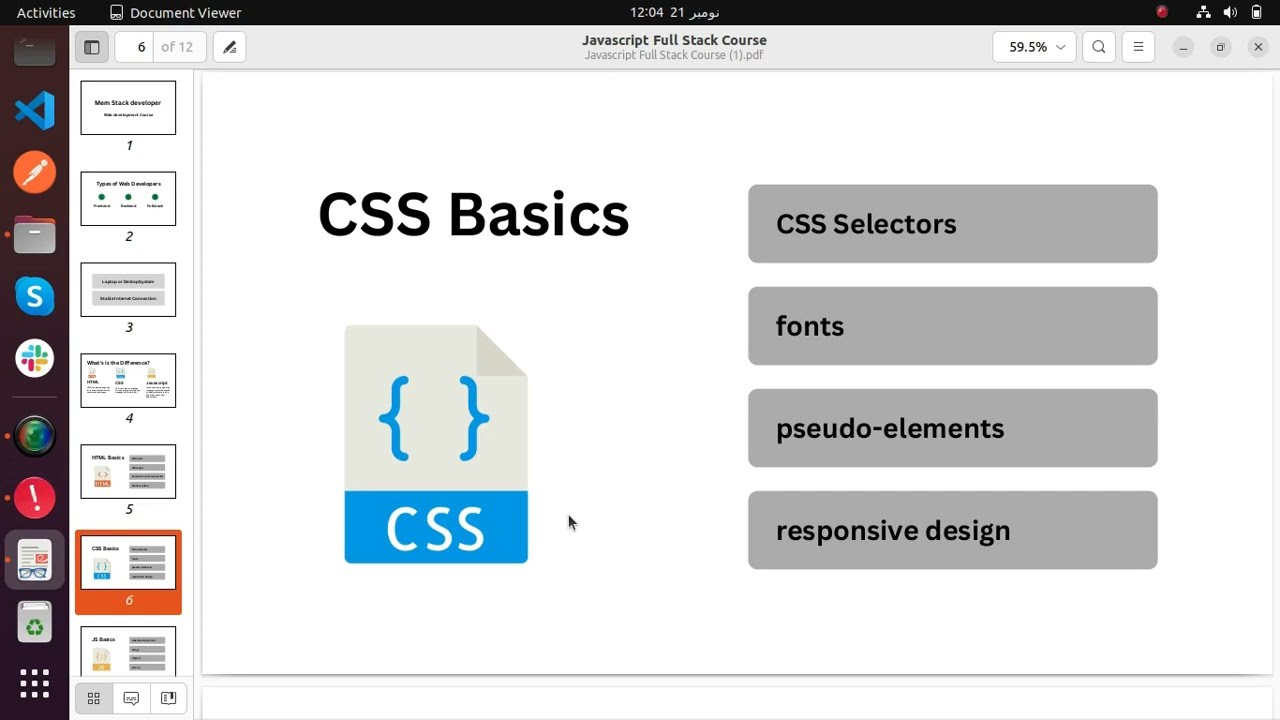Expand the 59.5% zoom level dropdown
The image size is (1280, 720).
tap(1035, 47)
